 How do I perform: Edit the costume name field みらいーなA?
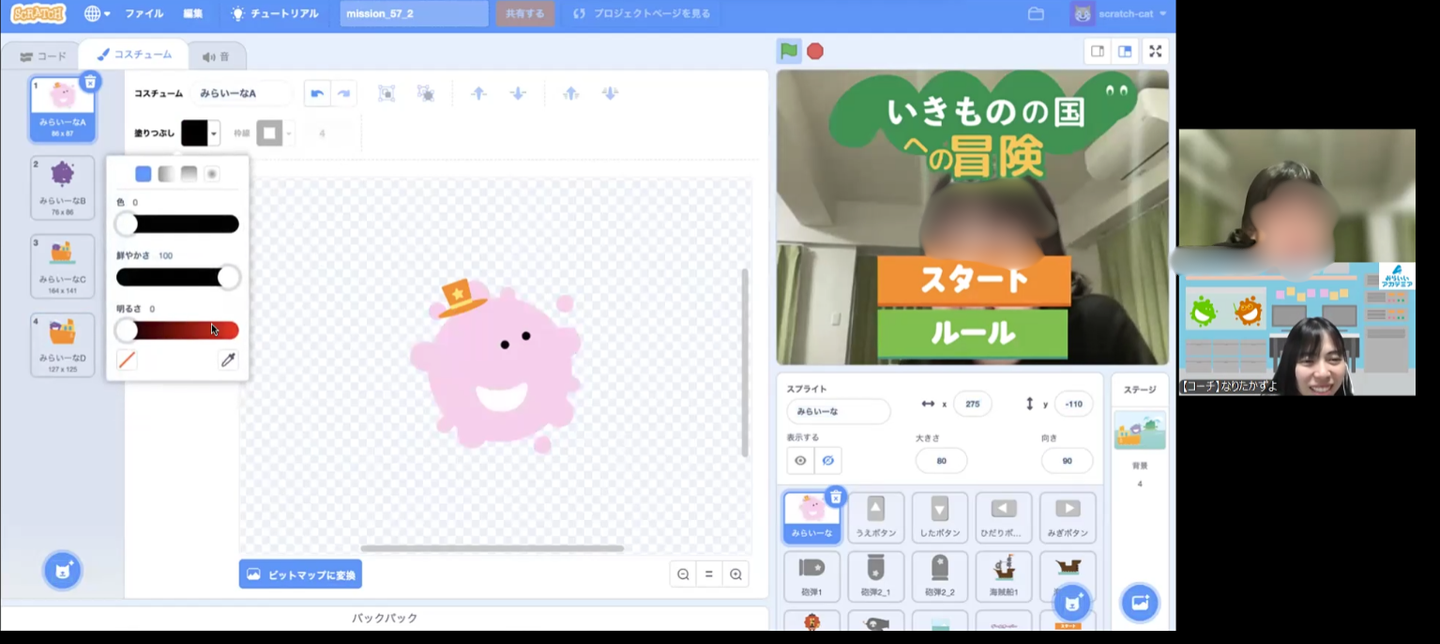pyautogui.click(x=240, y=93)
